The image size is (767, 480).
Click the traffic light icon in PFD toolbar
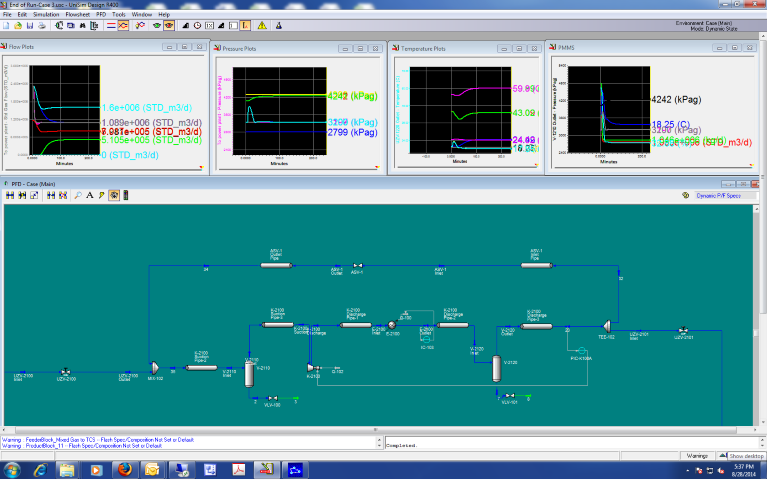(126, 196)
